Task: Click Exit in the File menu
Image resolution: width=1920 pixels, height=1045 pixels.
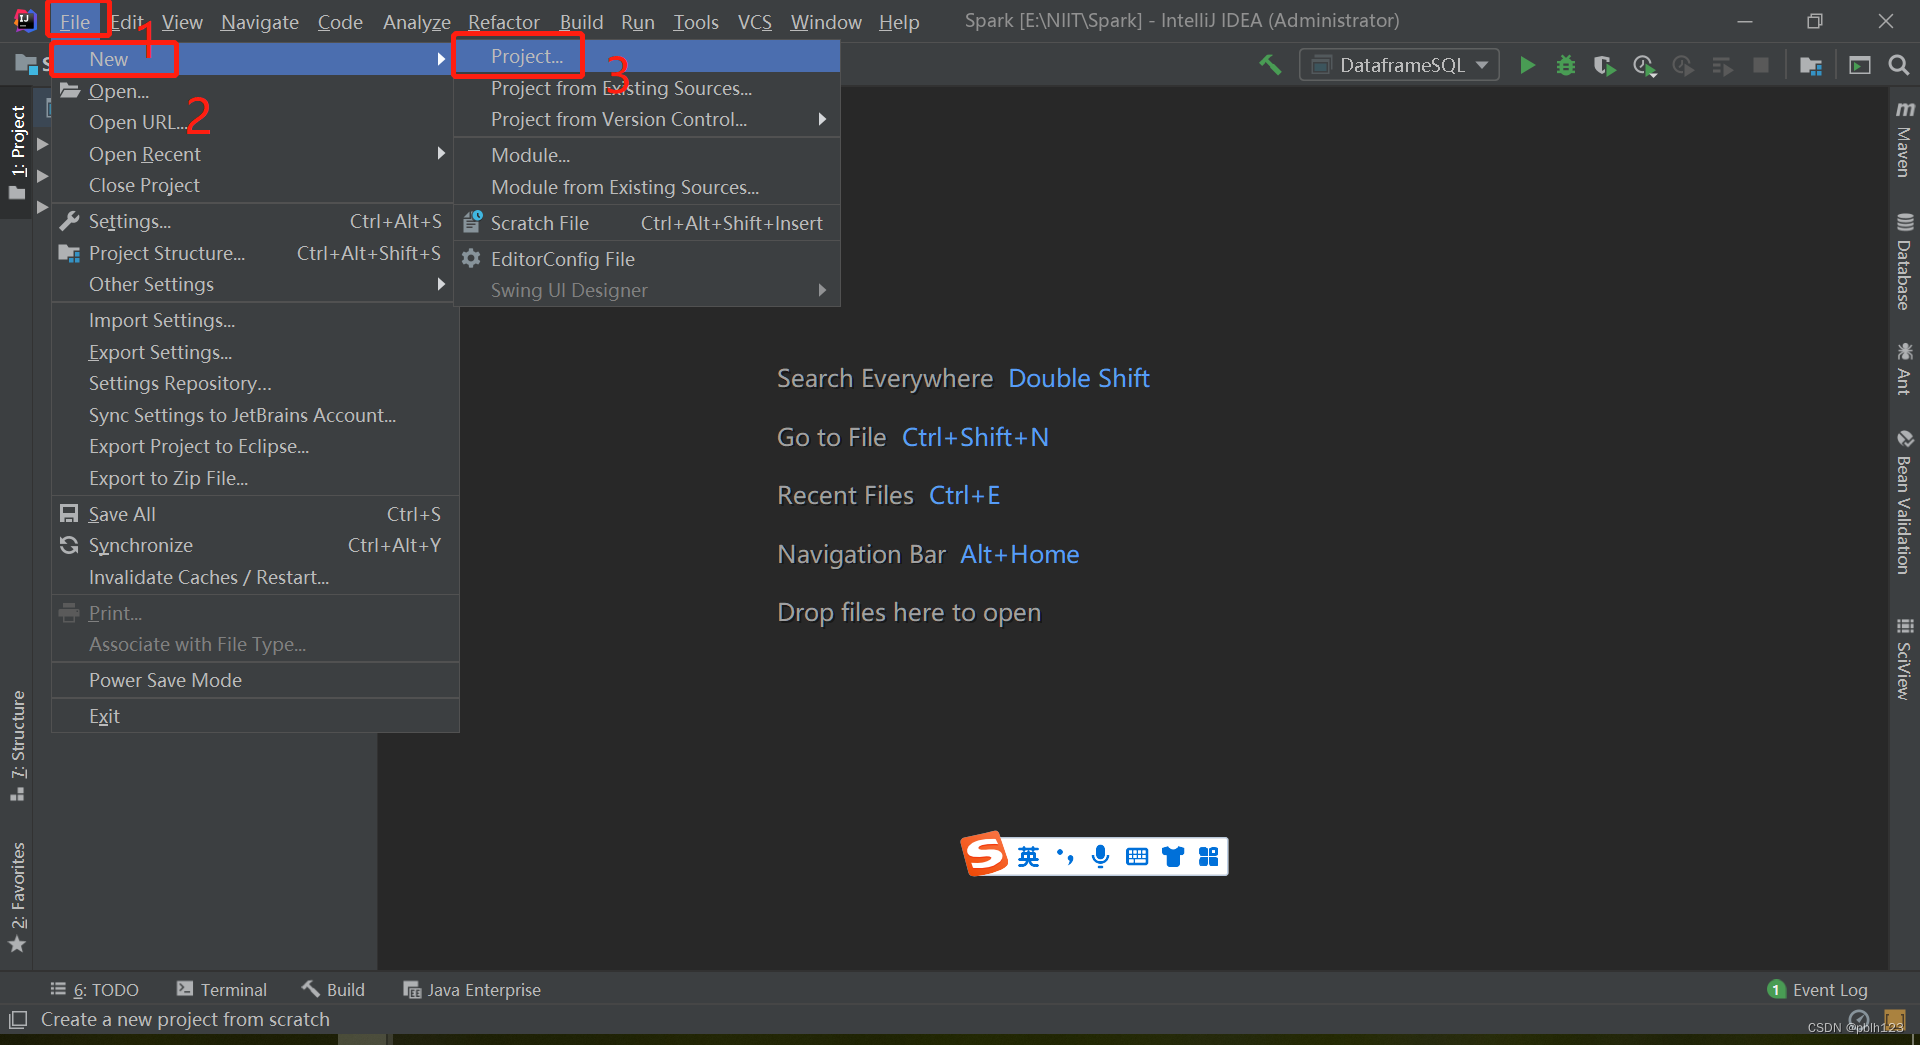Action: pos(255,716)
